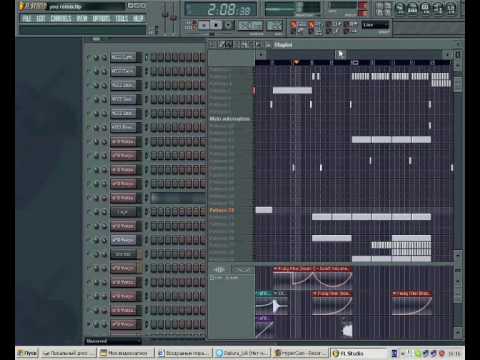This screenshot has height=360, width=480.
Task: Click the Playlist window title
Action: (283, 45)
